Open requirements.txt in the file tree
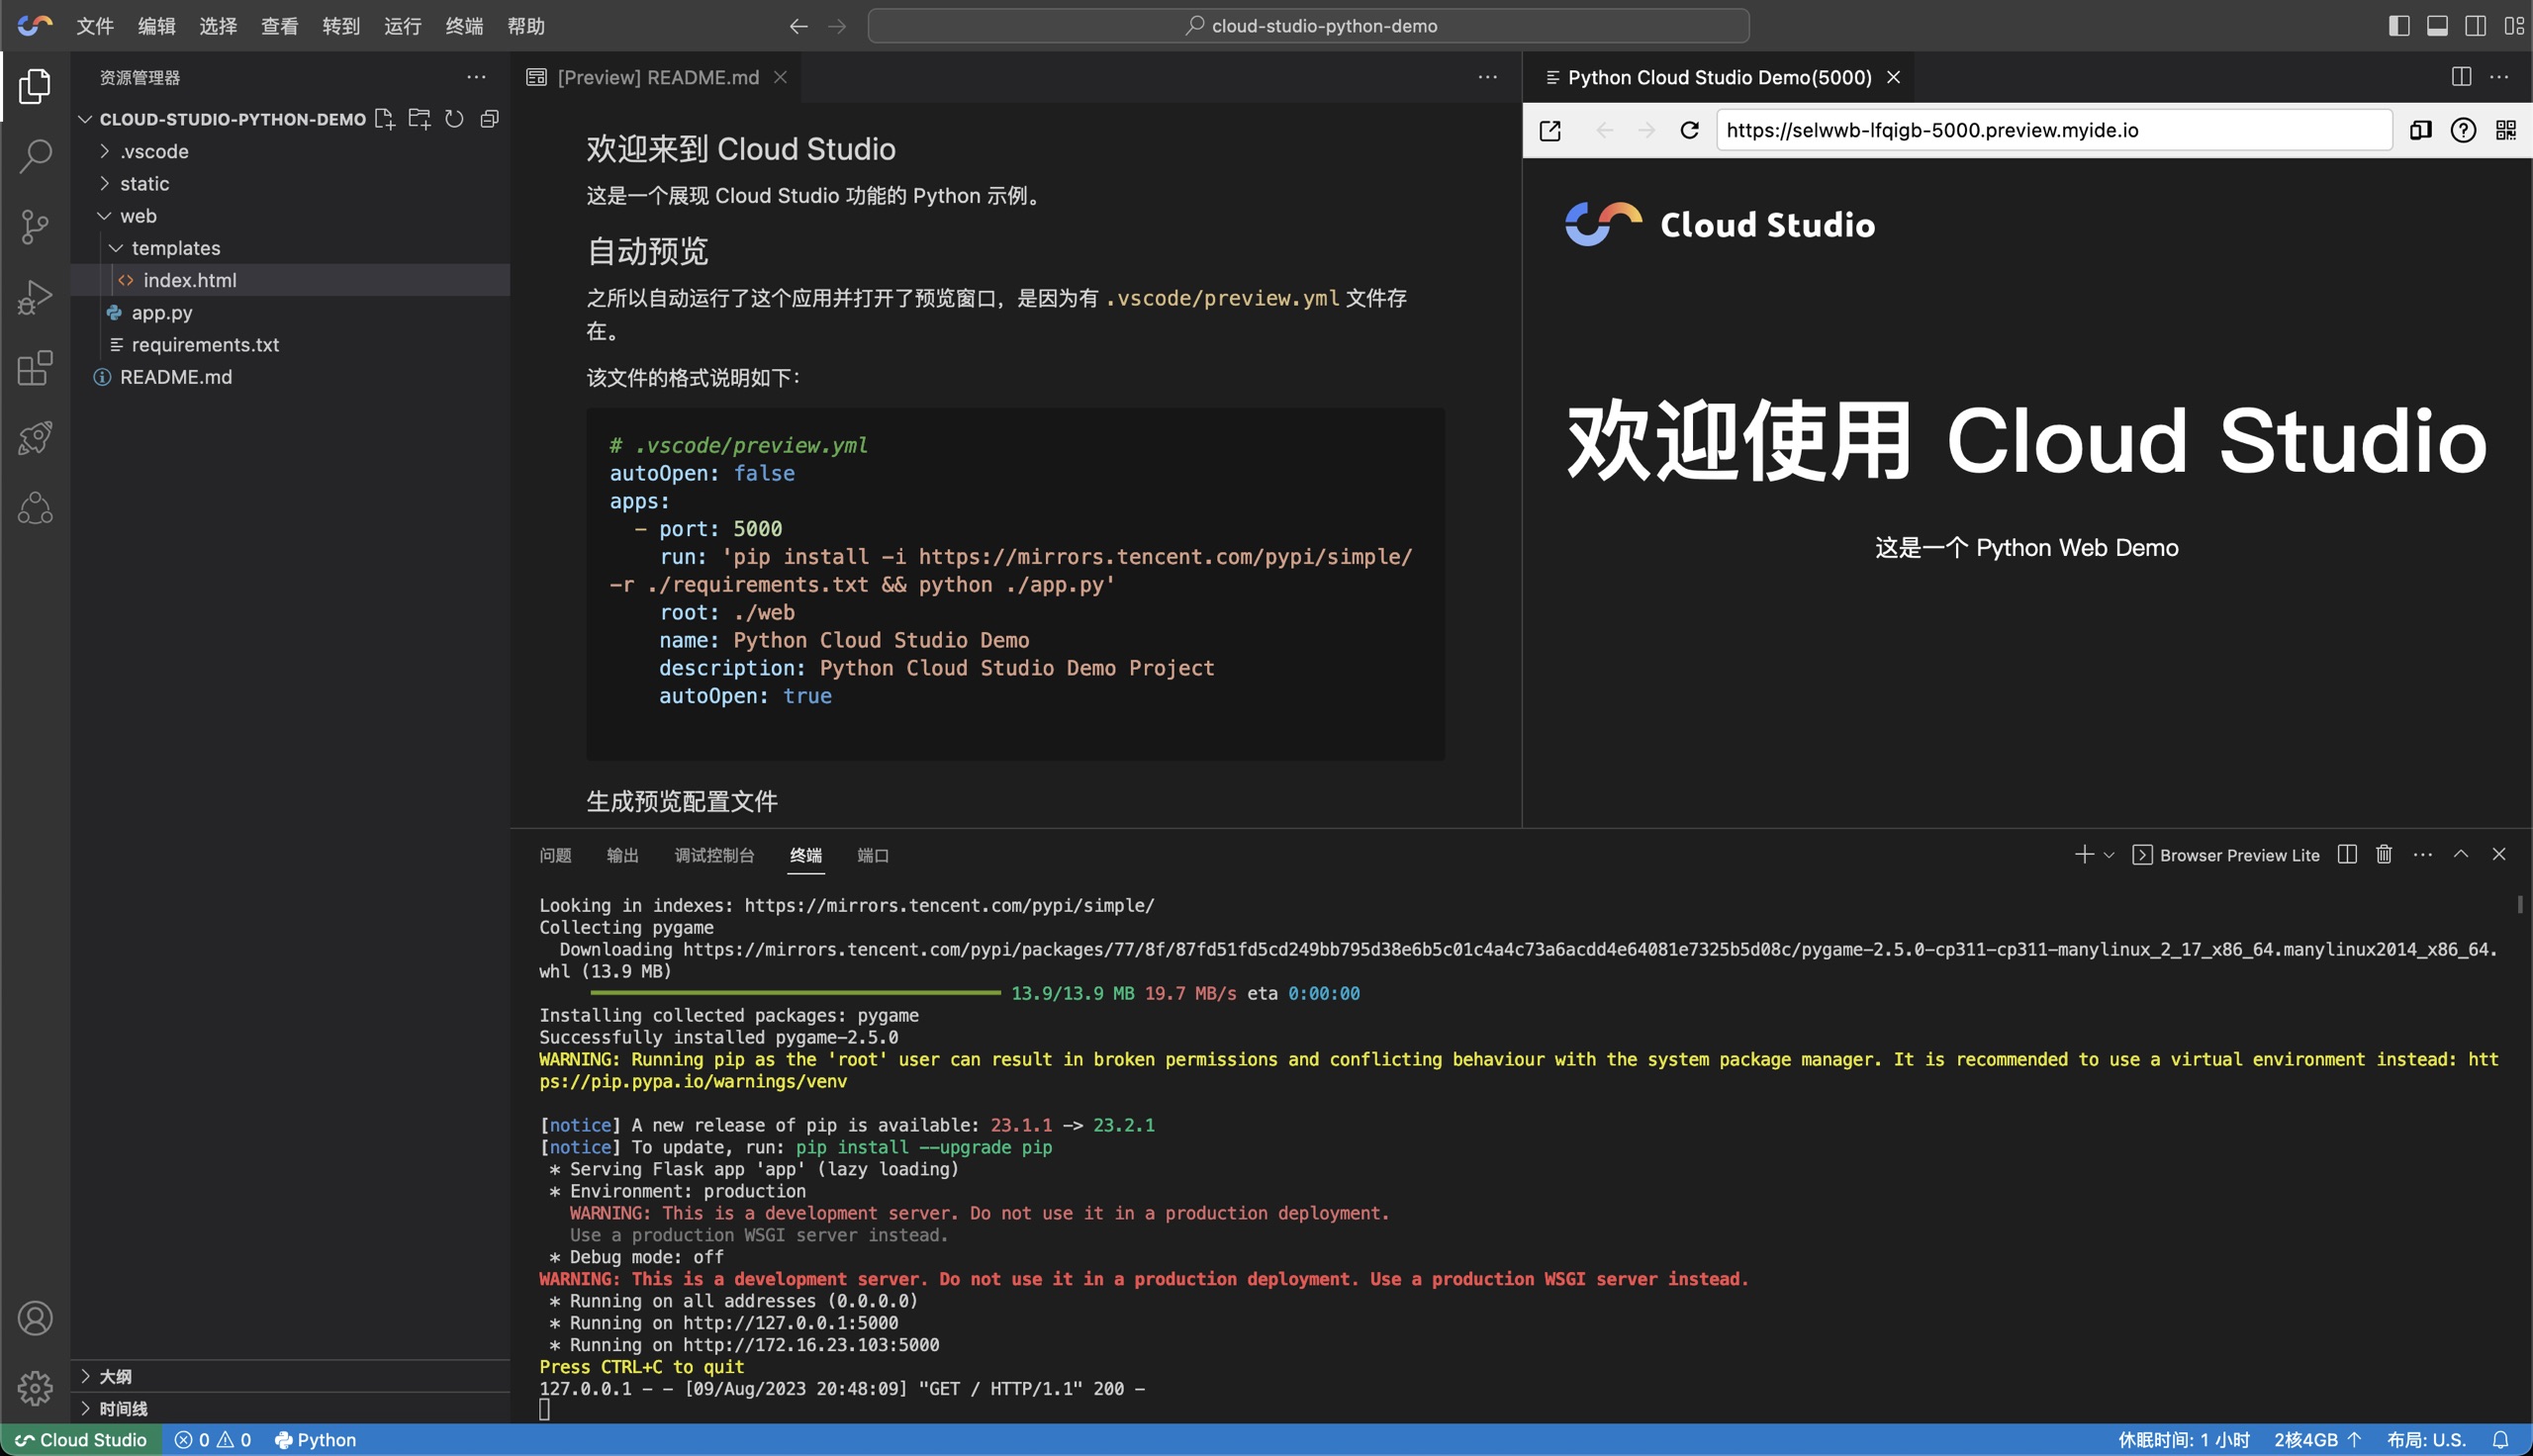Image resolution: width=2533 pixels, height=1456 pixels. tap(290, 344)
